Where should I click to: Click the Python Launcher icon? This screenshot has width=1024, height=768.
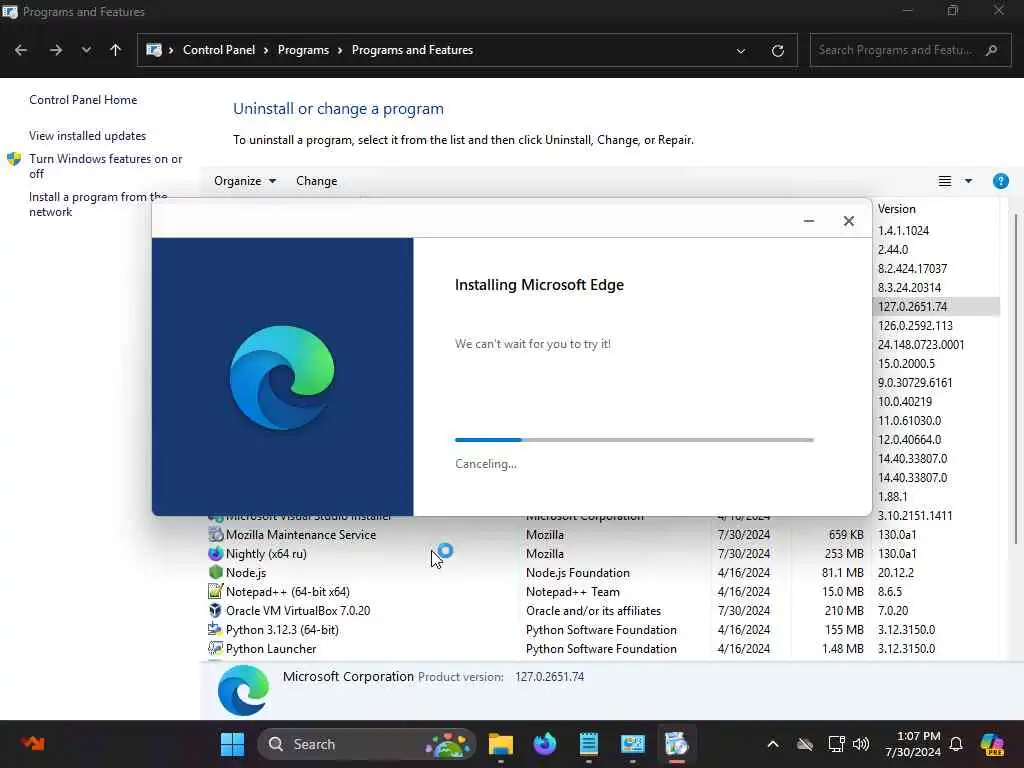pos(216,648)
